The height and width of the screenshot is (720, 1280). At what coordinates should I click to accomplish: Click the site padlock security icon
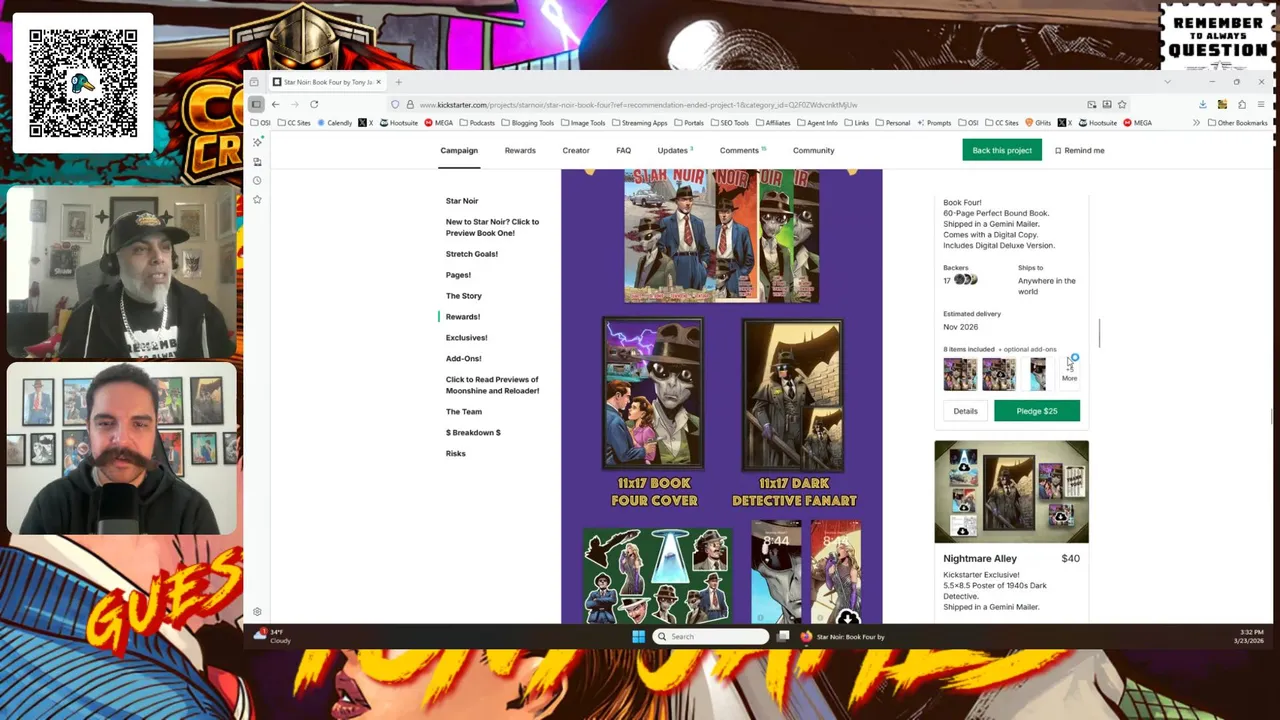(x=409, y=104)
